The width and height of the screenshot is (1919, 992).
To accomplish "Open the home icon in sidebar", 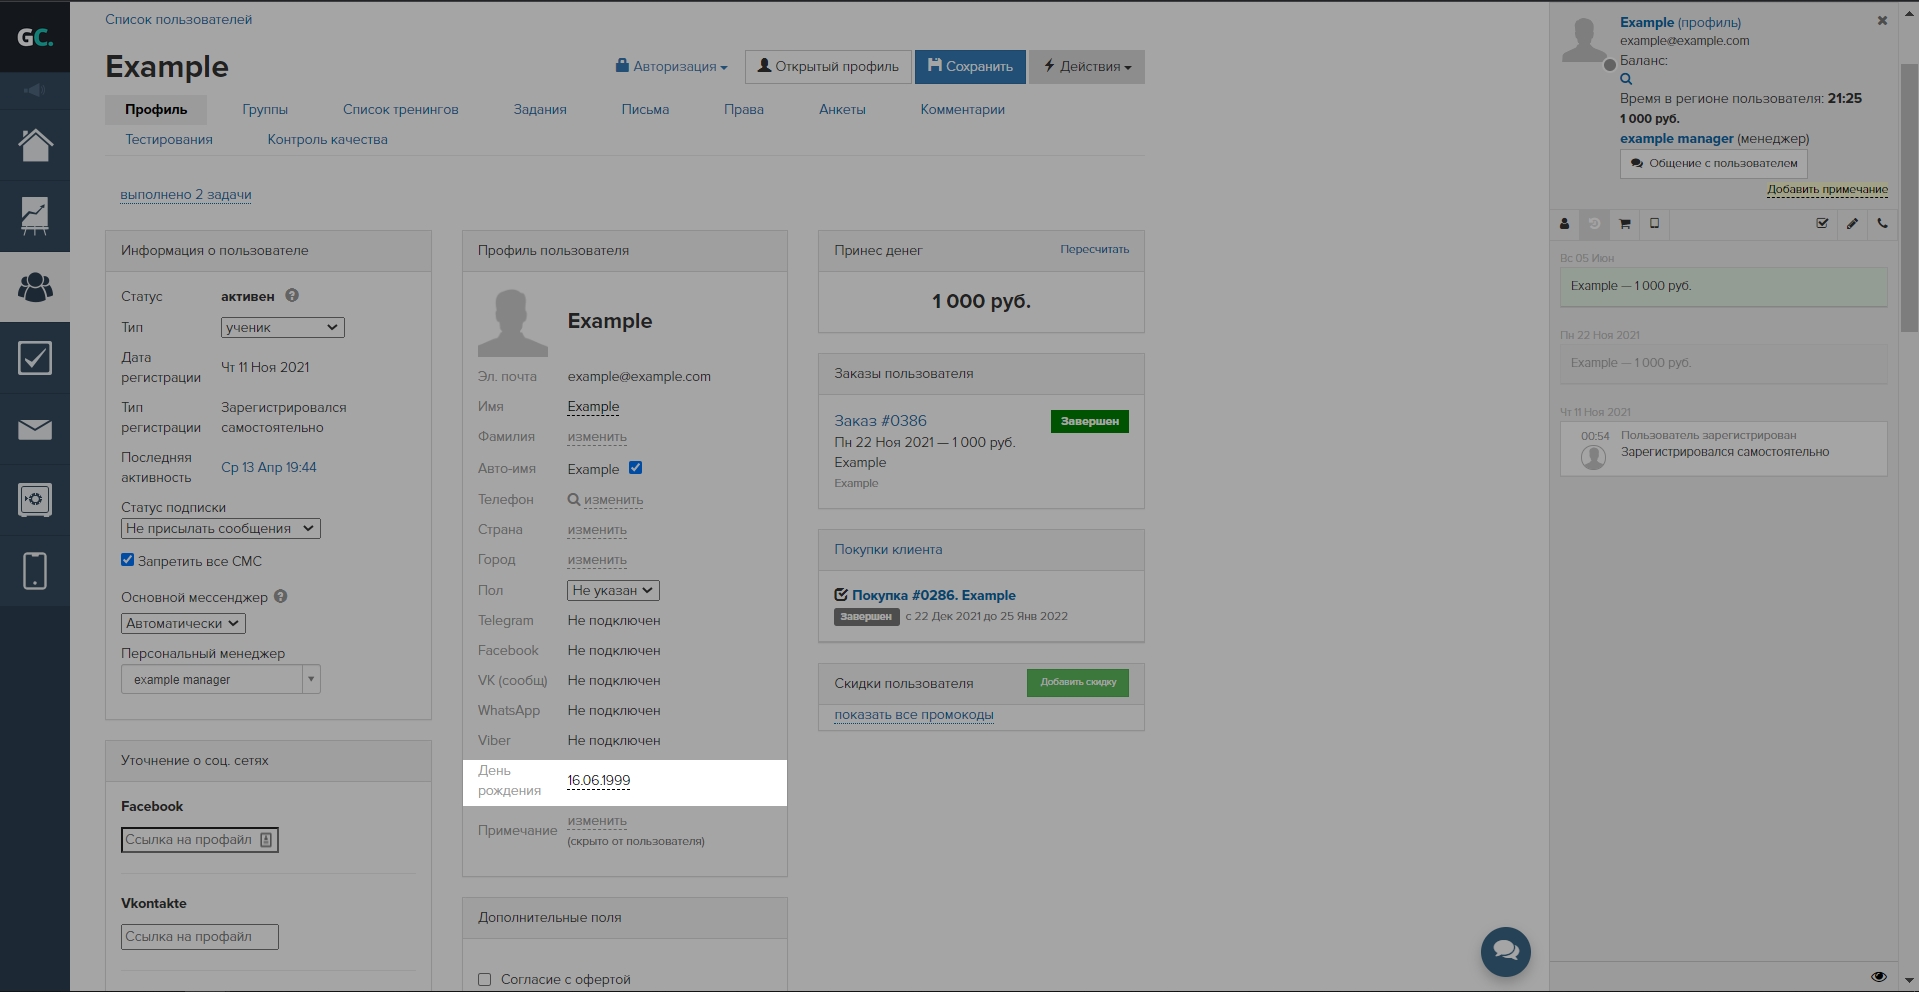I will (35, 146).
